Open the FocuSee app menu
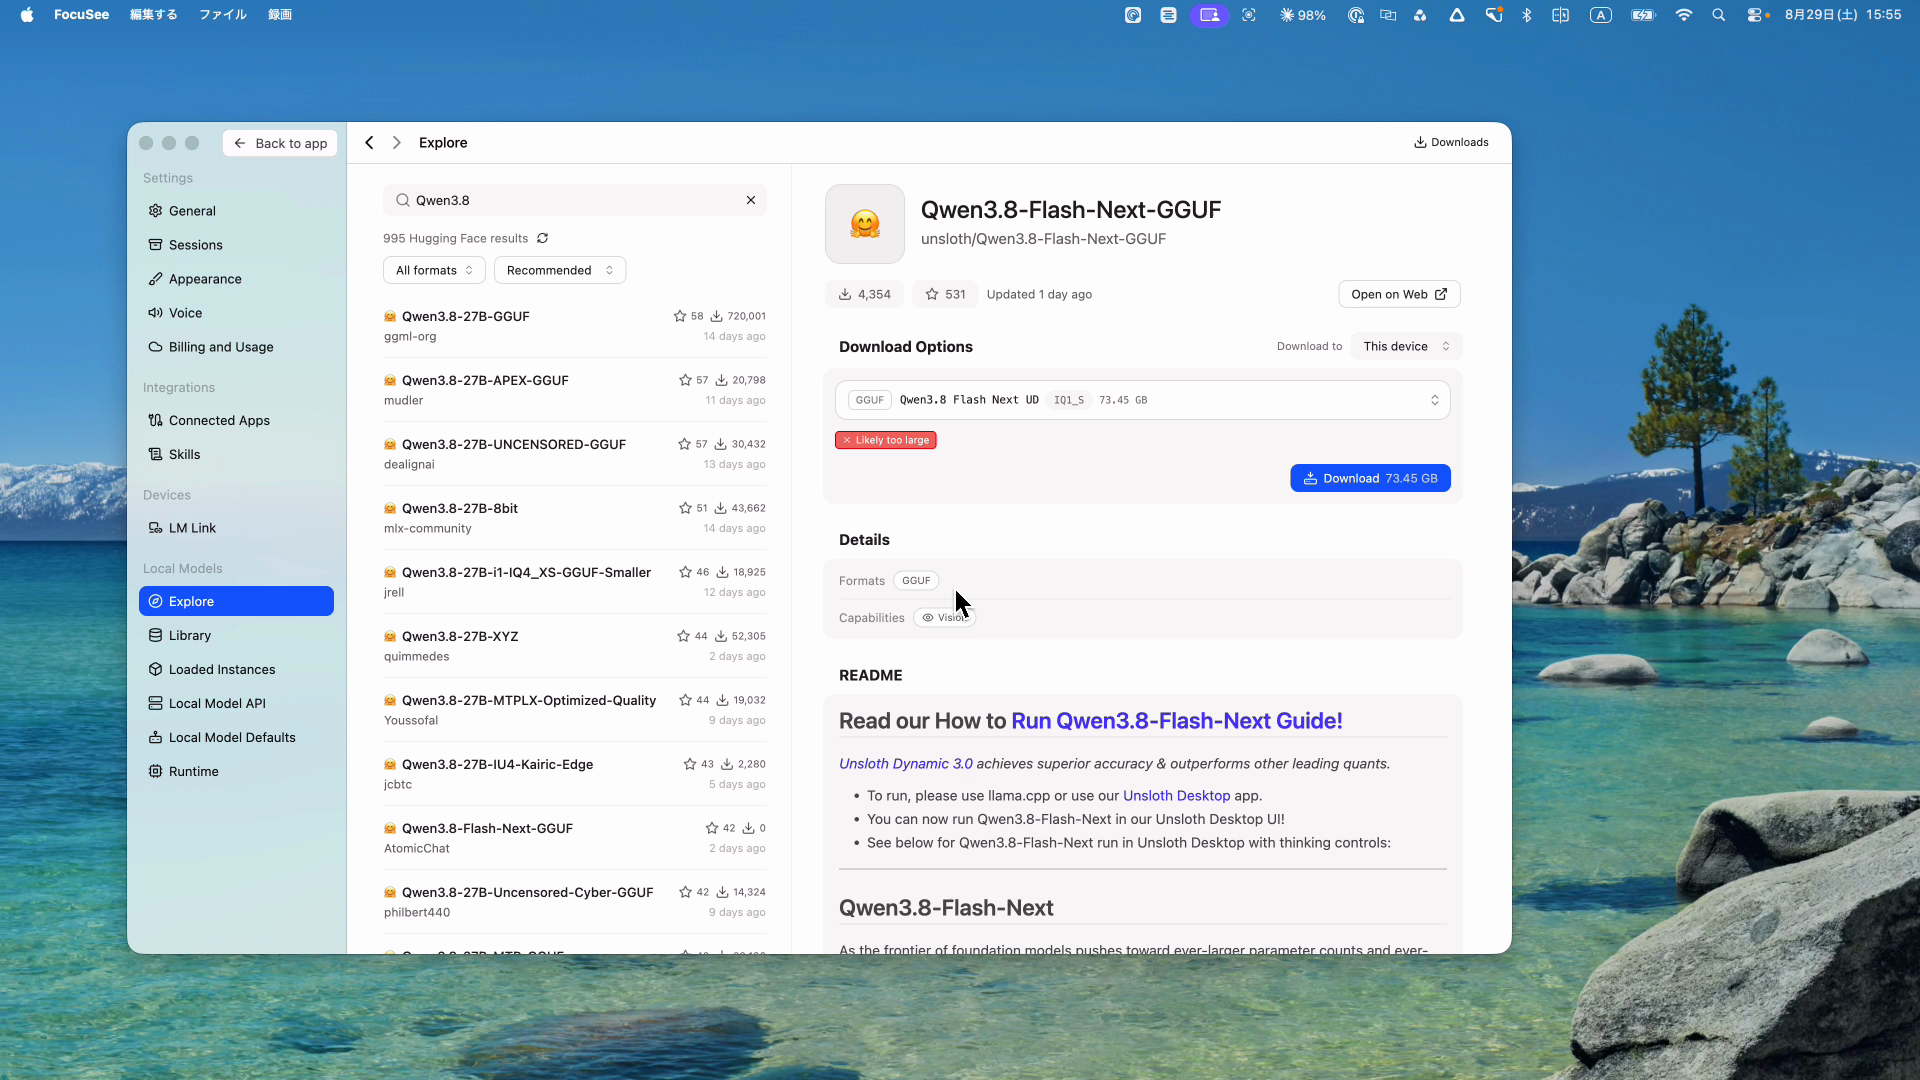Screen dimensions: 1920x1080 point(82,15)
